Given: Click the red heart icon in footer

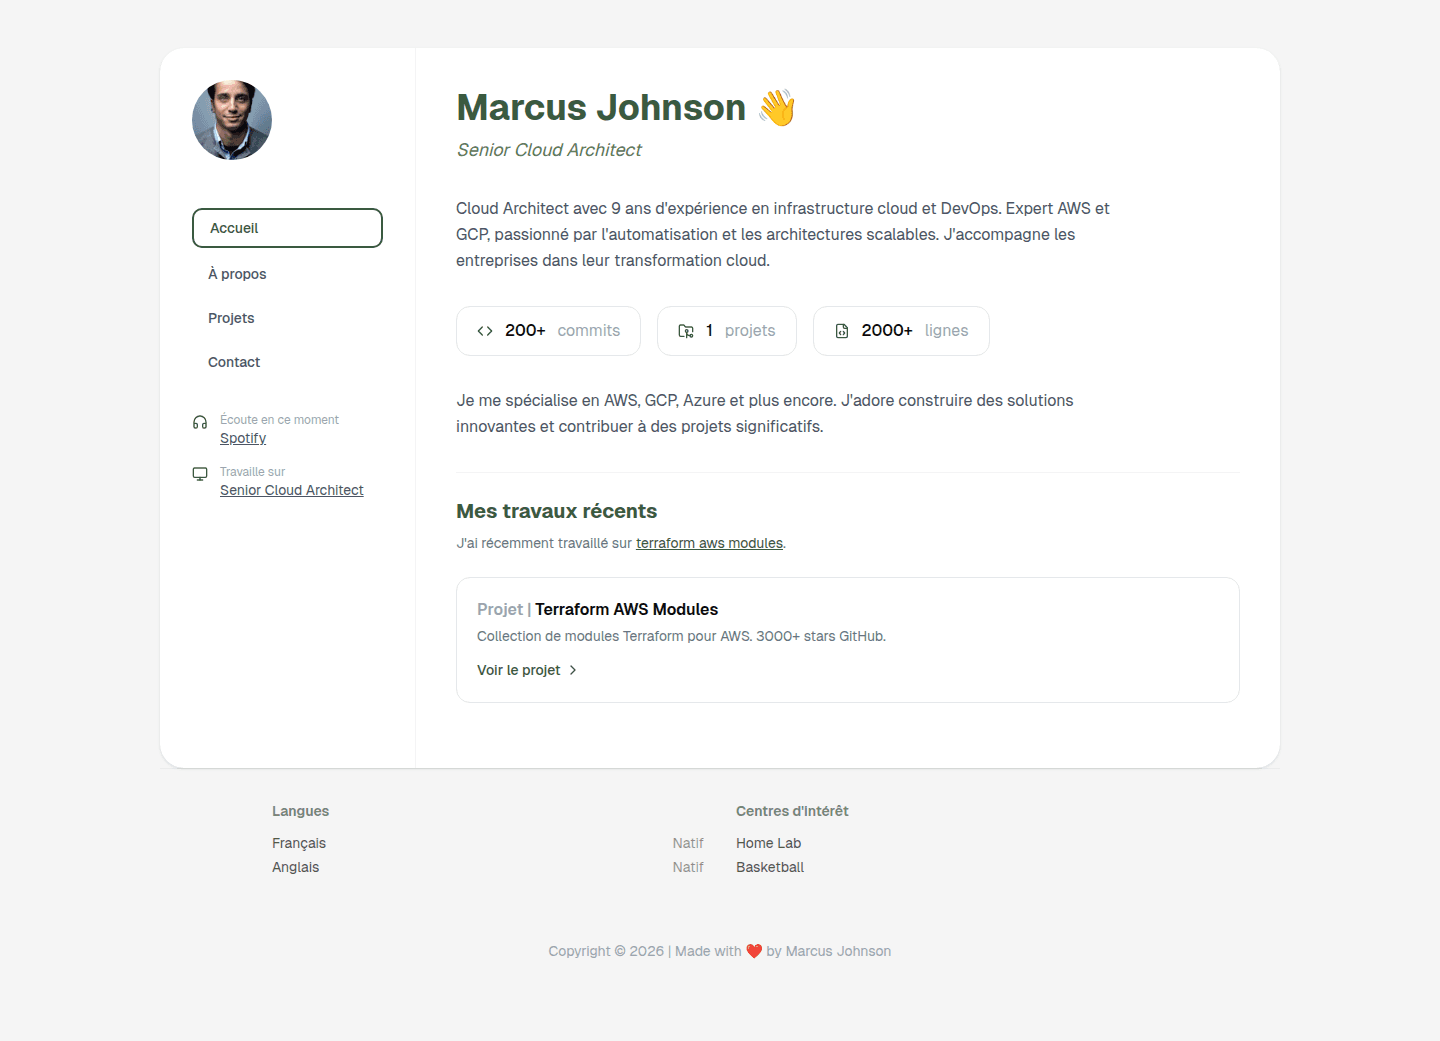Looking at the screenshot, I should tap(754, 951).
